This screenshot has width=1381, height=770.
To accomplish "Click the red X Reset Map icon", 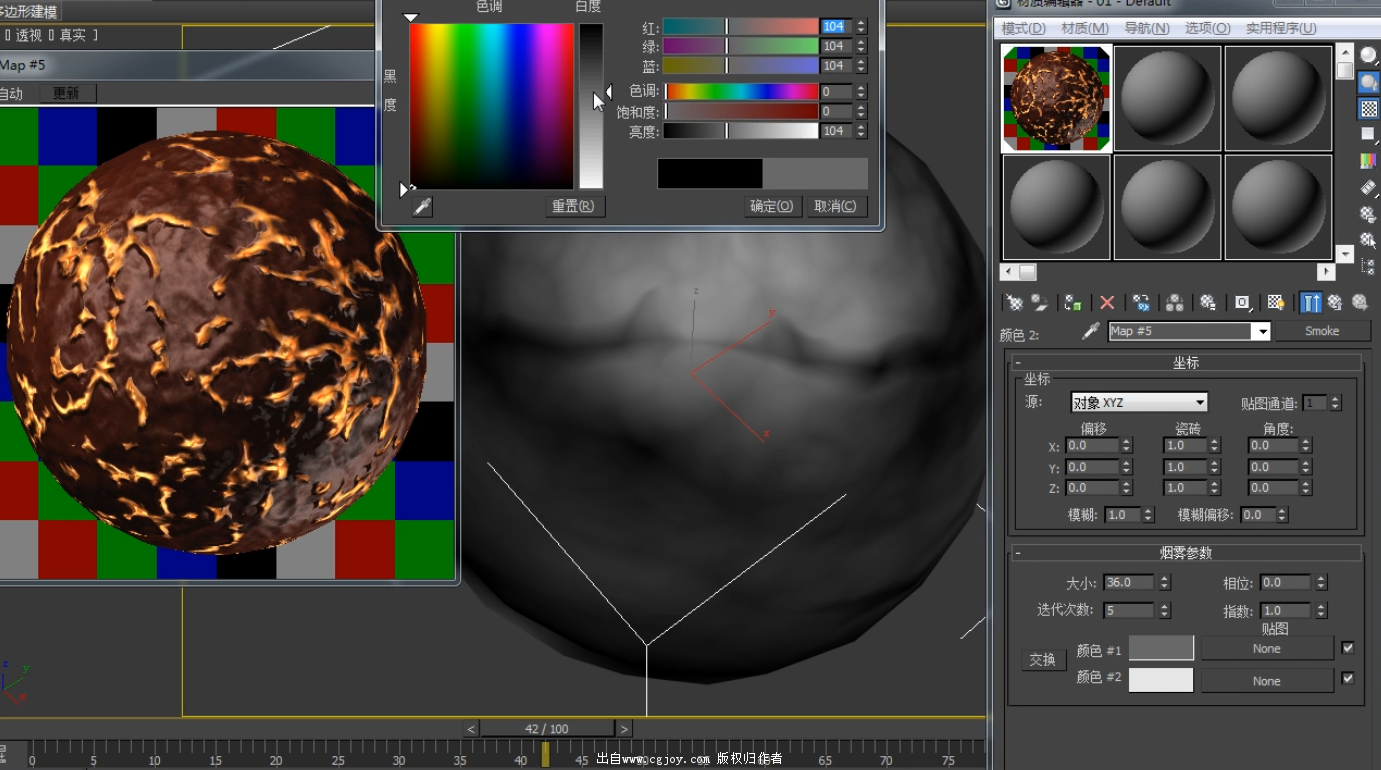I will point(1107,302).
